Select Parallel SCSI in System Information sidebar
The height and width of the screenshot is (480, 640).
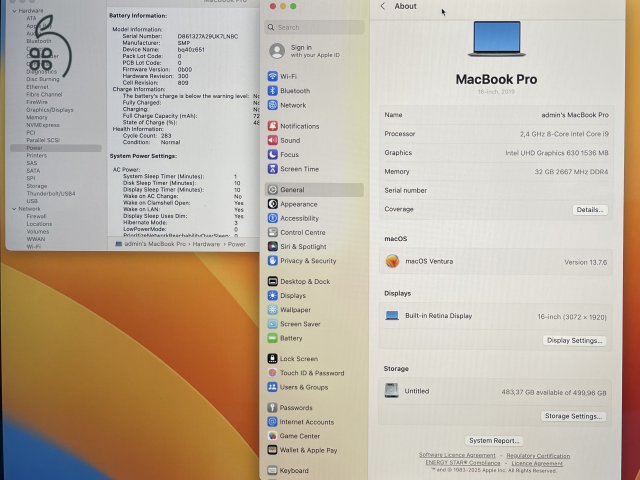click(x=43, y=140)
